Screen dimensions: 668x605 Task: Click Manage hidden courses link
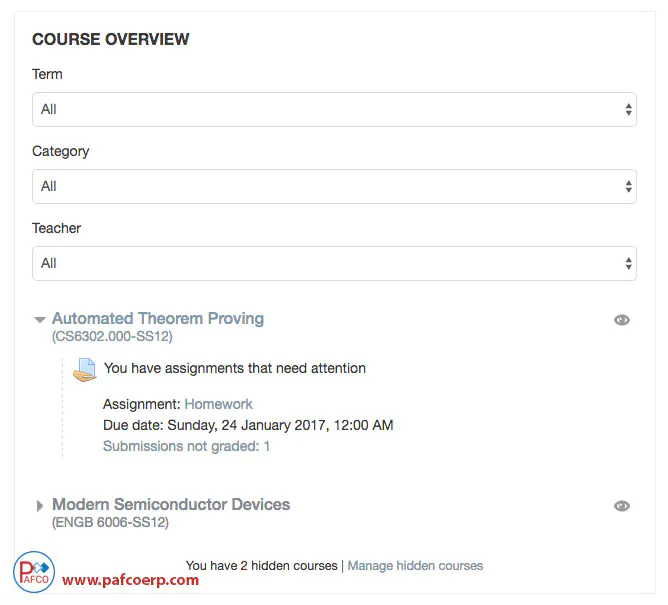(x=415, y=566)
